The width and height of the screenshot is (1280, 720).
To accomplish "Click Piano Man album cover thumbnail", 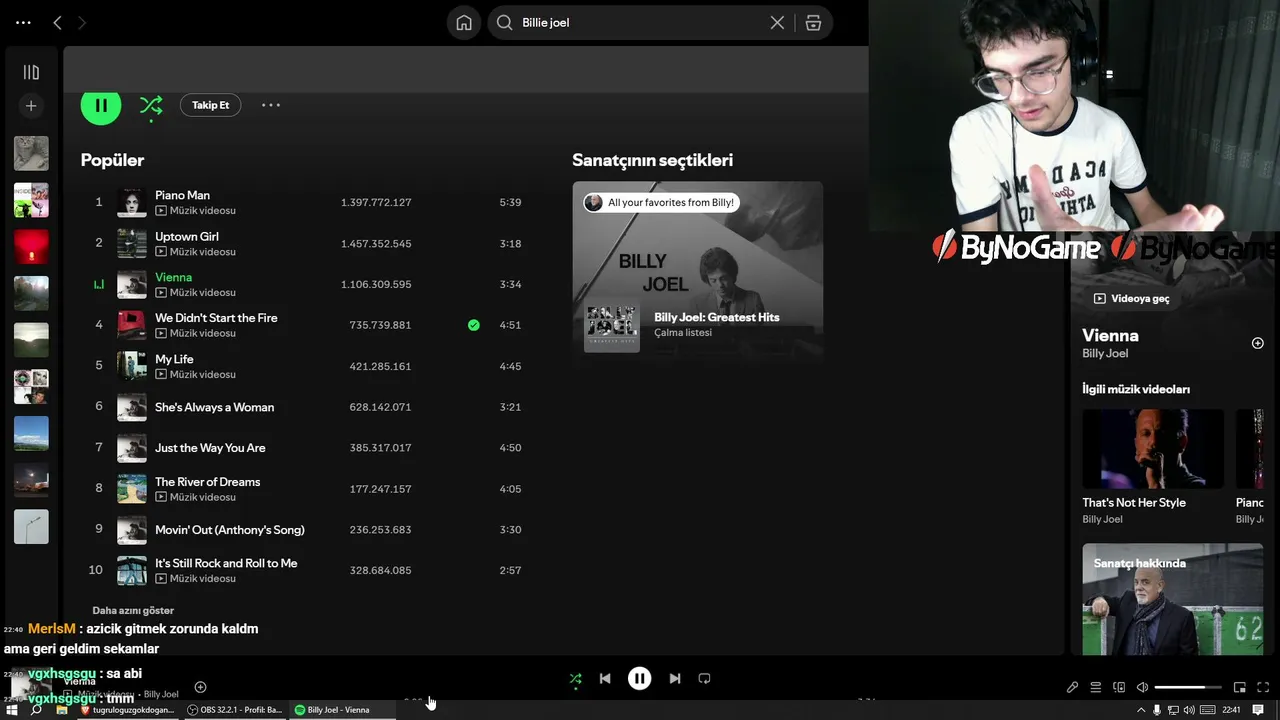I will pyautogui.click(x=132, y=202).
